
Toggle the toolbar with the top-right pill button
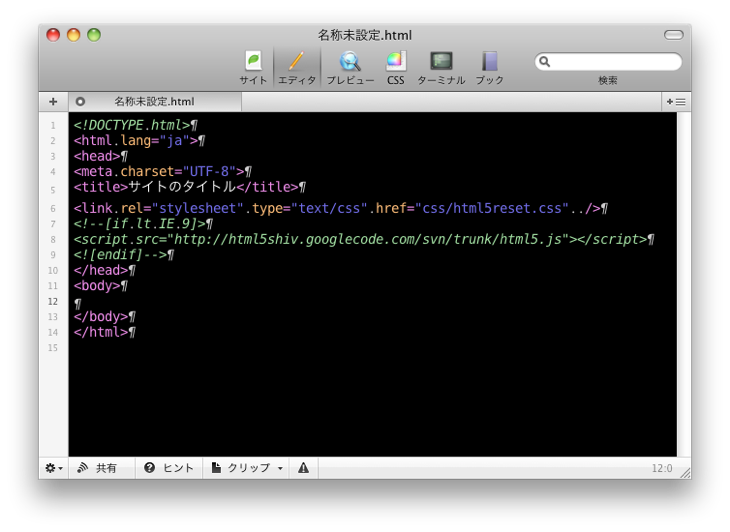click(673, 35)
